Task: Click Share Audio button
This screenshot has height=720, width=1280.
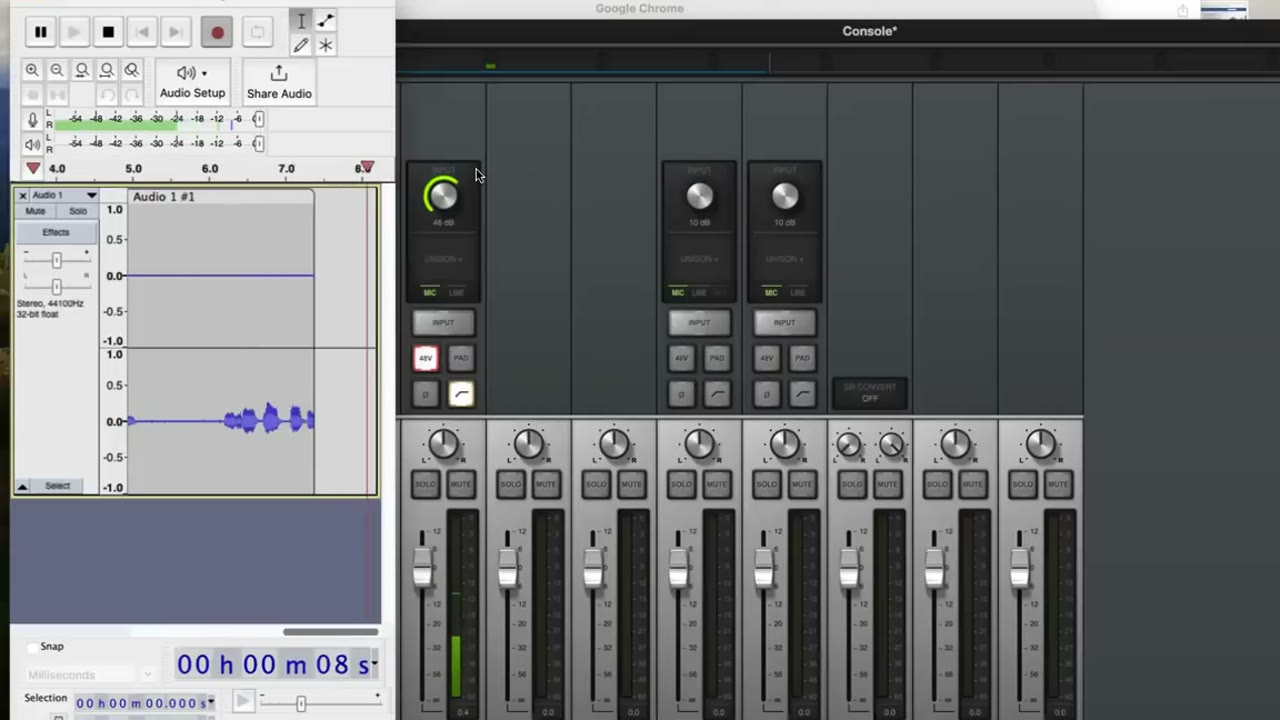Action: [x=279, y=81]
